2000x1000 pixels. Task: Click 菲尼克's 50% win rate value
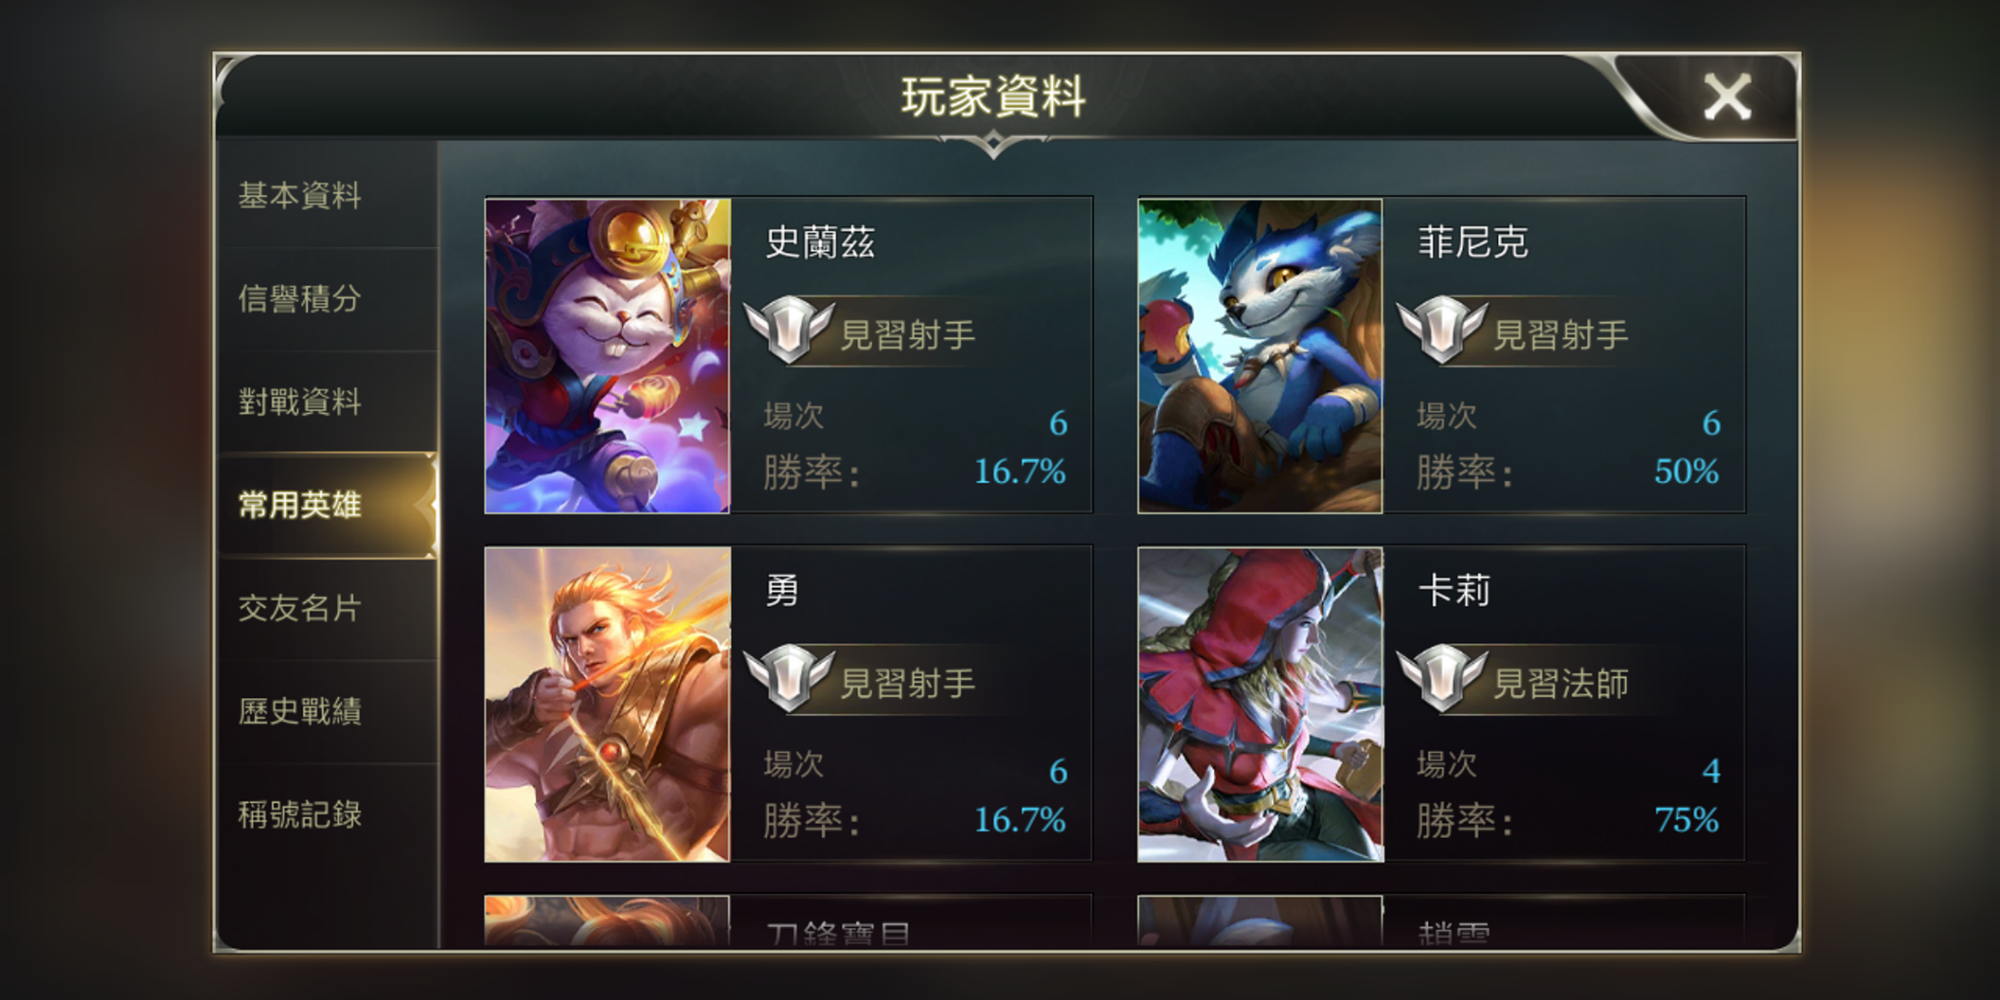(1686, 471)
